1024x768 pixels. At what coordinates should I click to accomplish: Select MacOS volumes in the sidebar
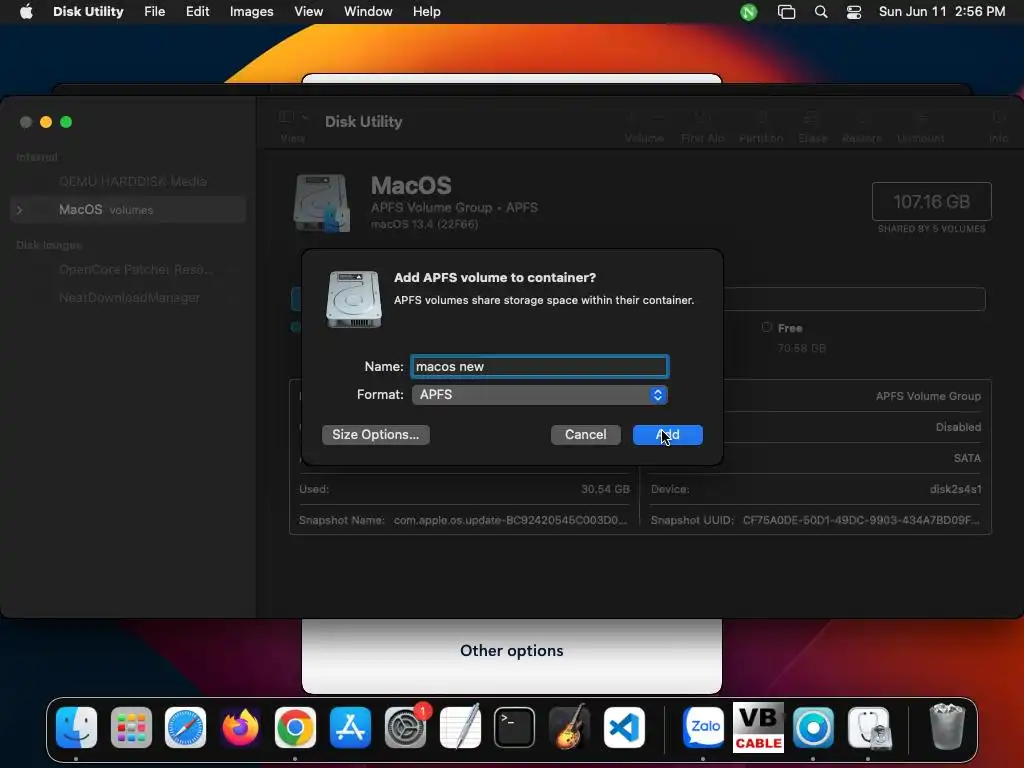pyautogui.click(x=128, y=210)
